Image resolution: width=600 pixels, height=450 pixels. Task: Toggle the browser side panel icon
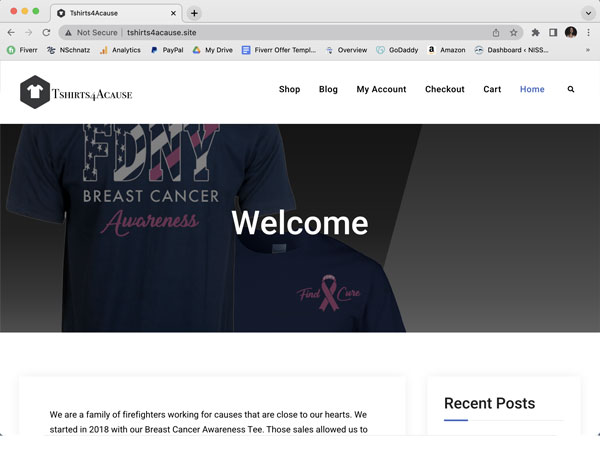click(x=553, y=32)
